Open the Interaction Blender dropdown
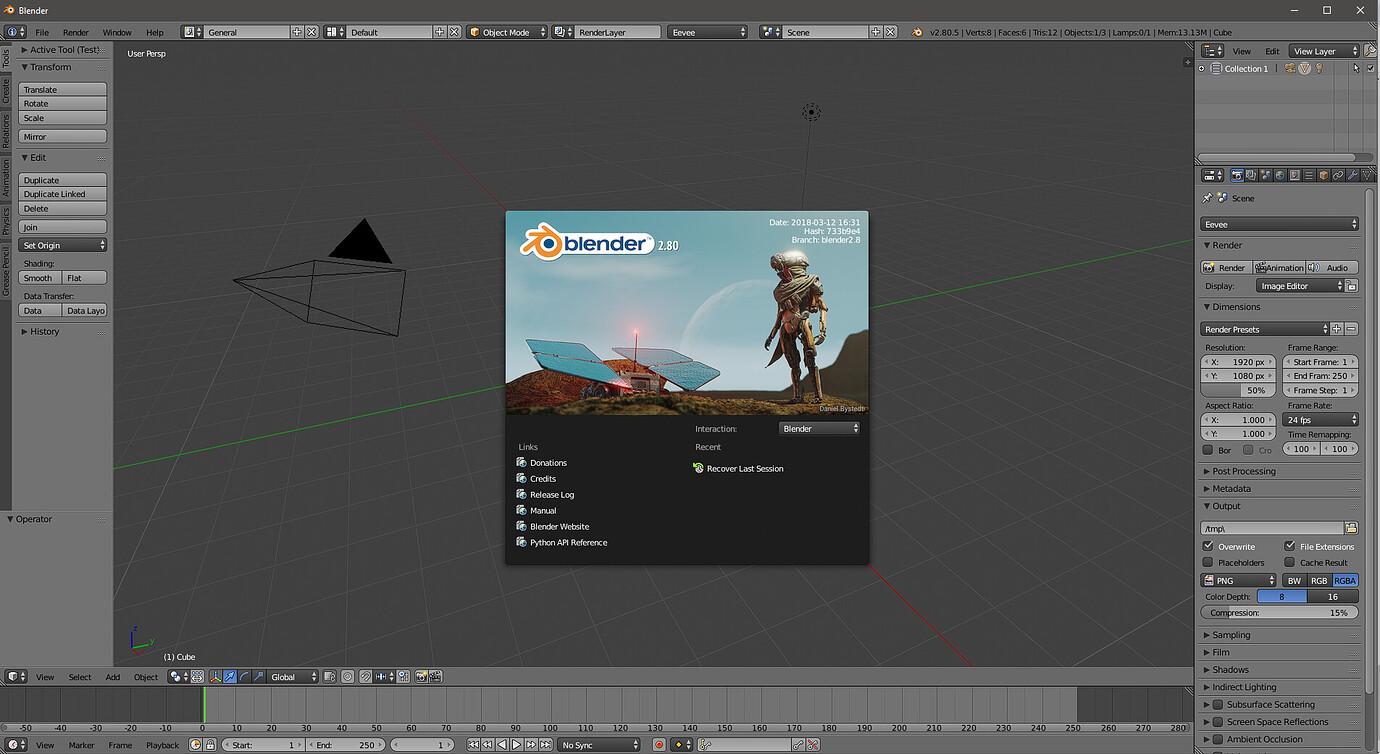The height and width of the screenshot is (754, 1380). [x=819, y=428]
